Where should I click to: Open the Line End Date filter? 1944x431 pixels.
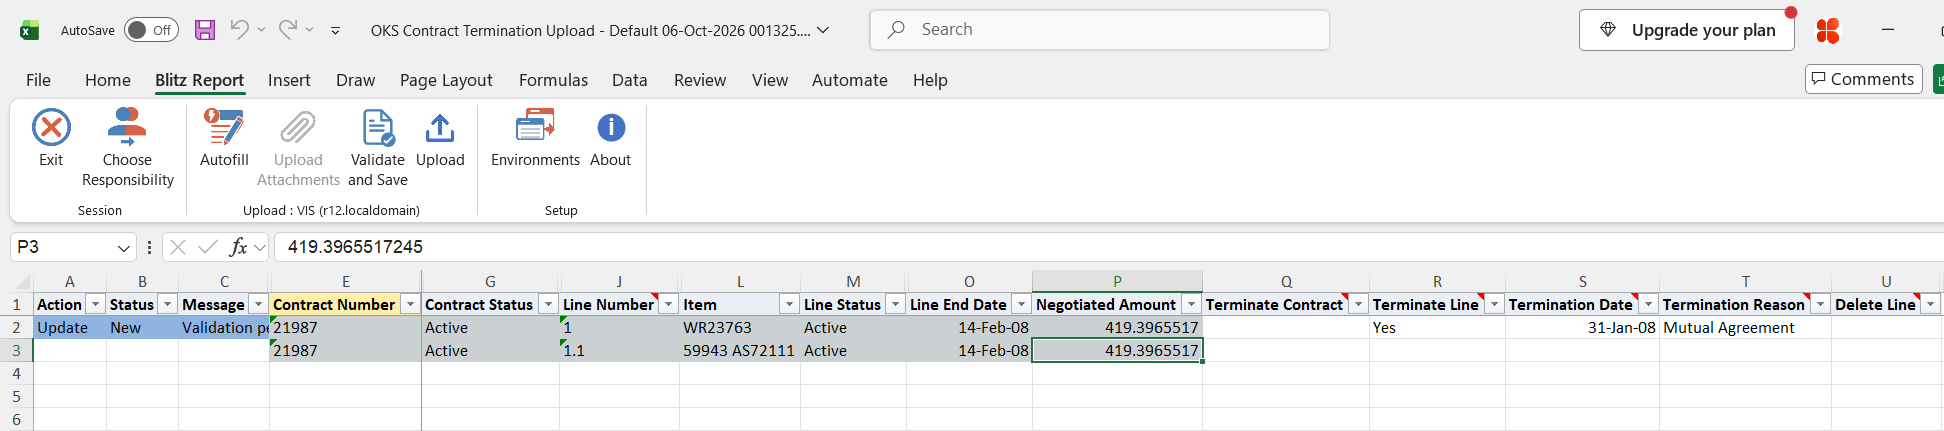click(1021, 304)
